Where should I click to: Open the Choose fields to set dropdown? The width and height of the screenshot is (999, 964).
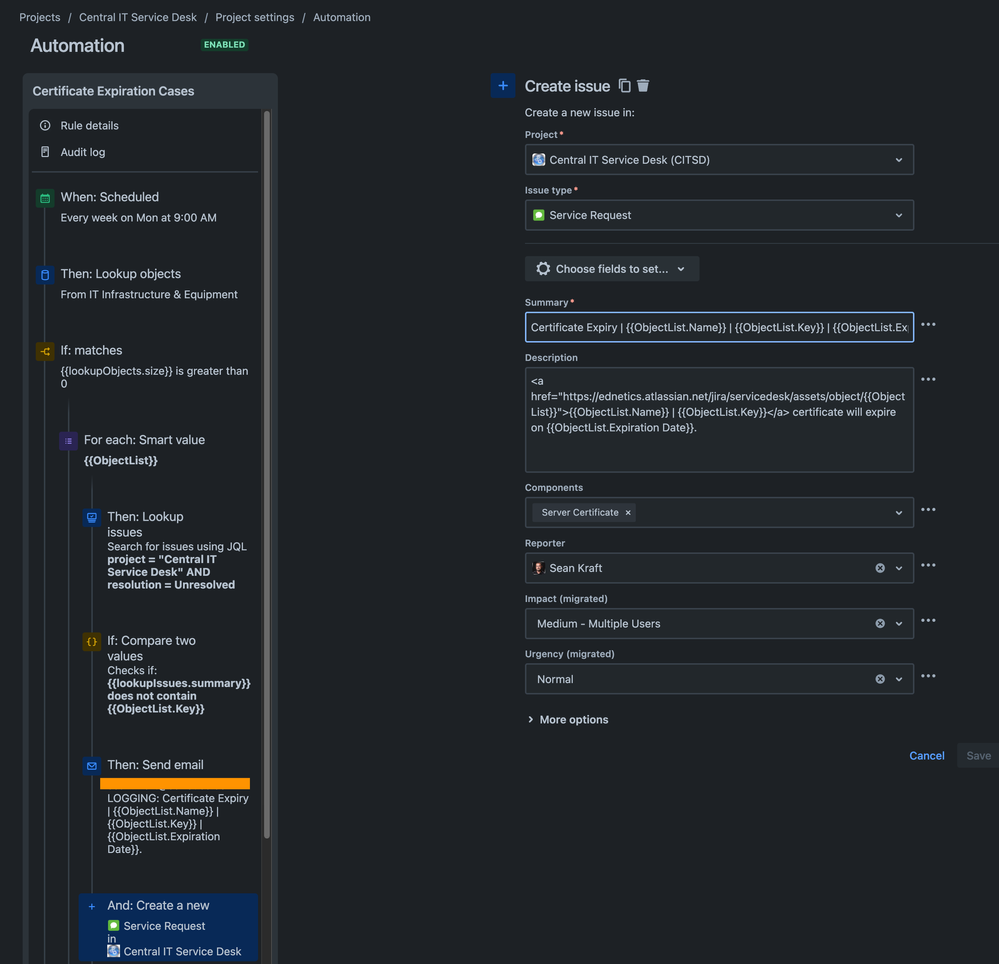tap(612, 269)
